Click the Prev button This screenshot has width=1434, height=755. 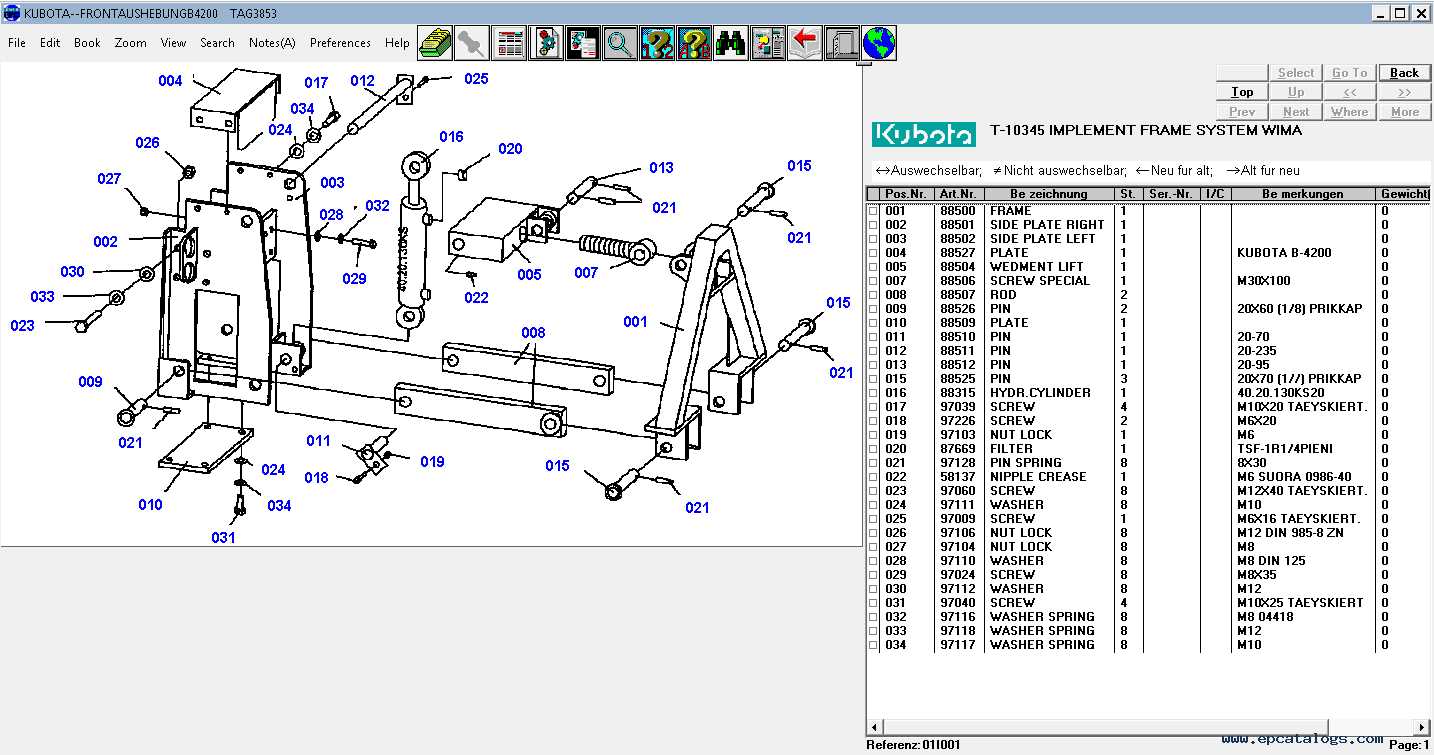click(1242, 111)
